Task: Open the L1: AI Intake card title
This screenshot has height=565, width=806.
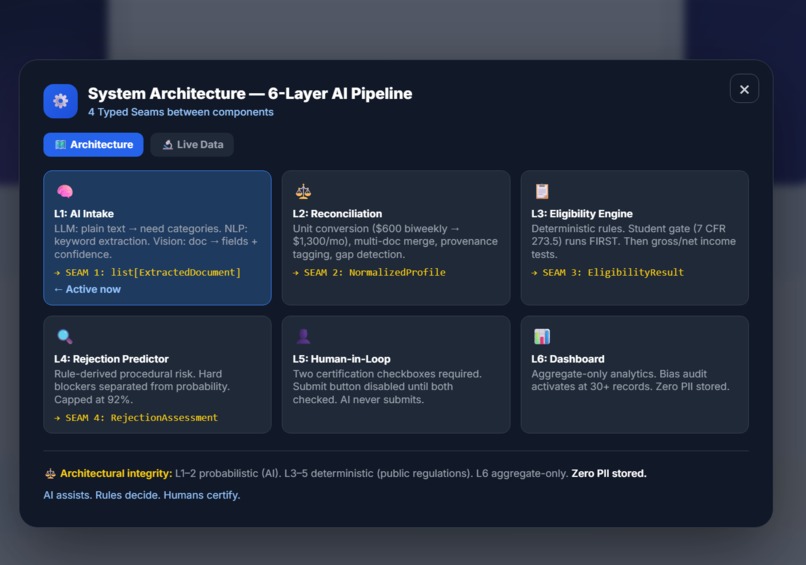Action: coord(84,214)
